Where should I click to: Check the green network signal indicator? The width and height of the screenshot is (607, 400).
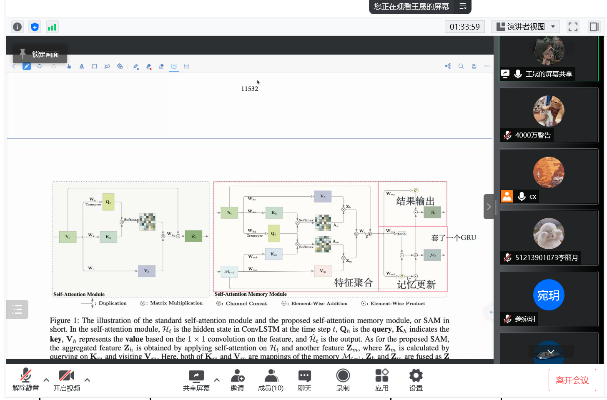pos(52,26)
